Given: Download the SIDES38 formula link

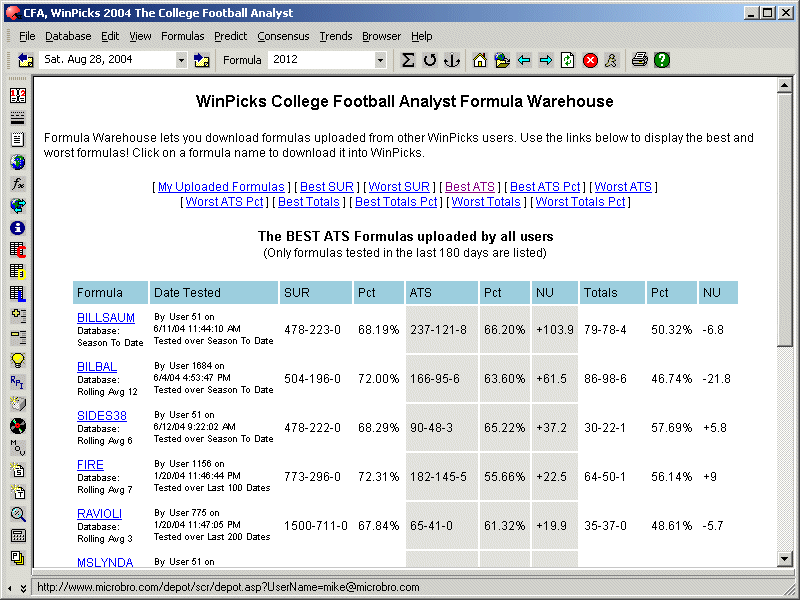Looking at the screenshot, I should pos(102,416).
